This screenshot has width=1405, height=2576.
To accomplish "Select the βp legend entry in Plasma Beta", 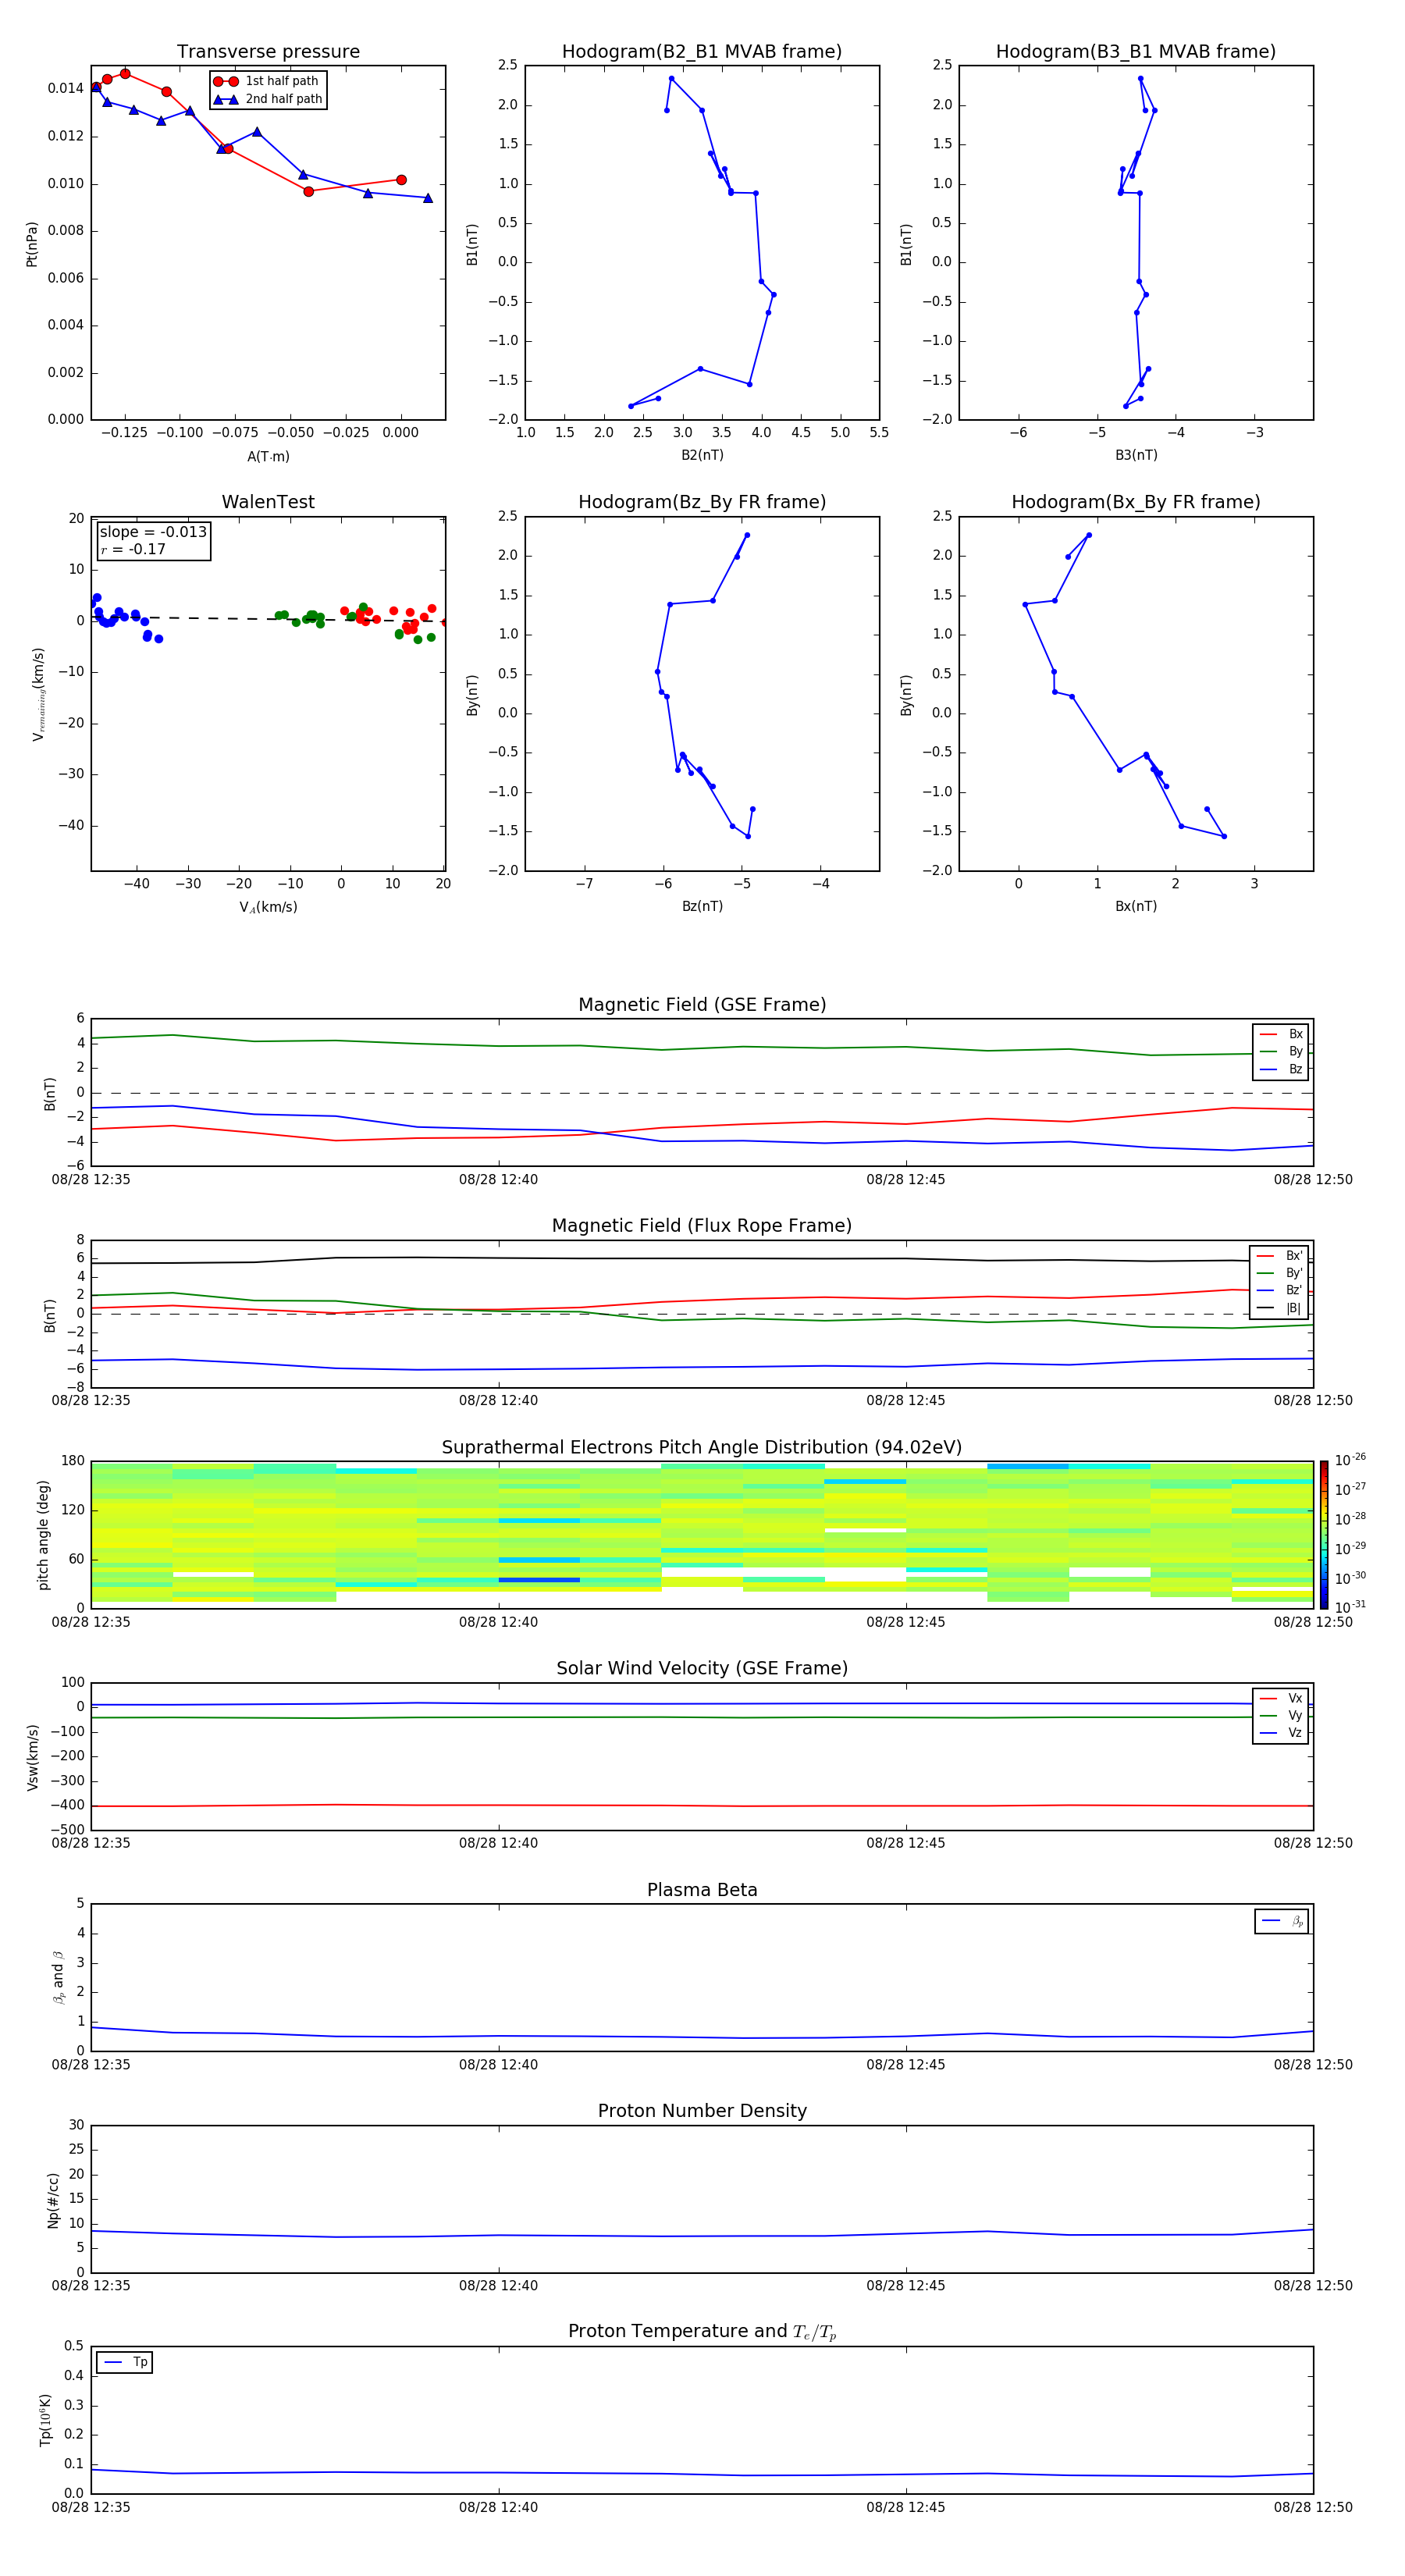I will click(x=1282, y=1921).
